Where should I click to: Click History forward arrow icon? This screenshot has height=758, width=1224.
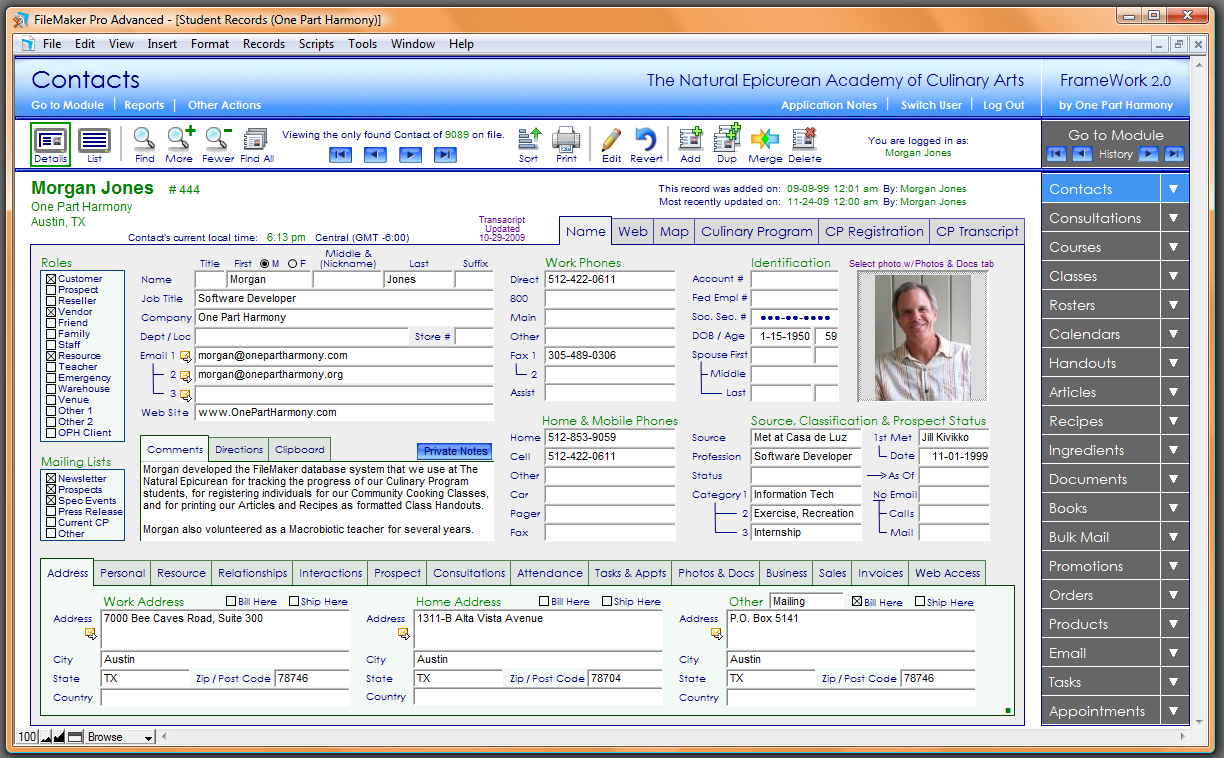coord(1149,154)
